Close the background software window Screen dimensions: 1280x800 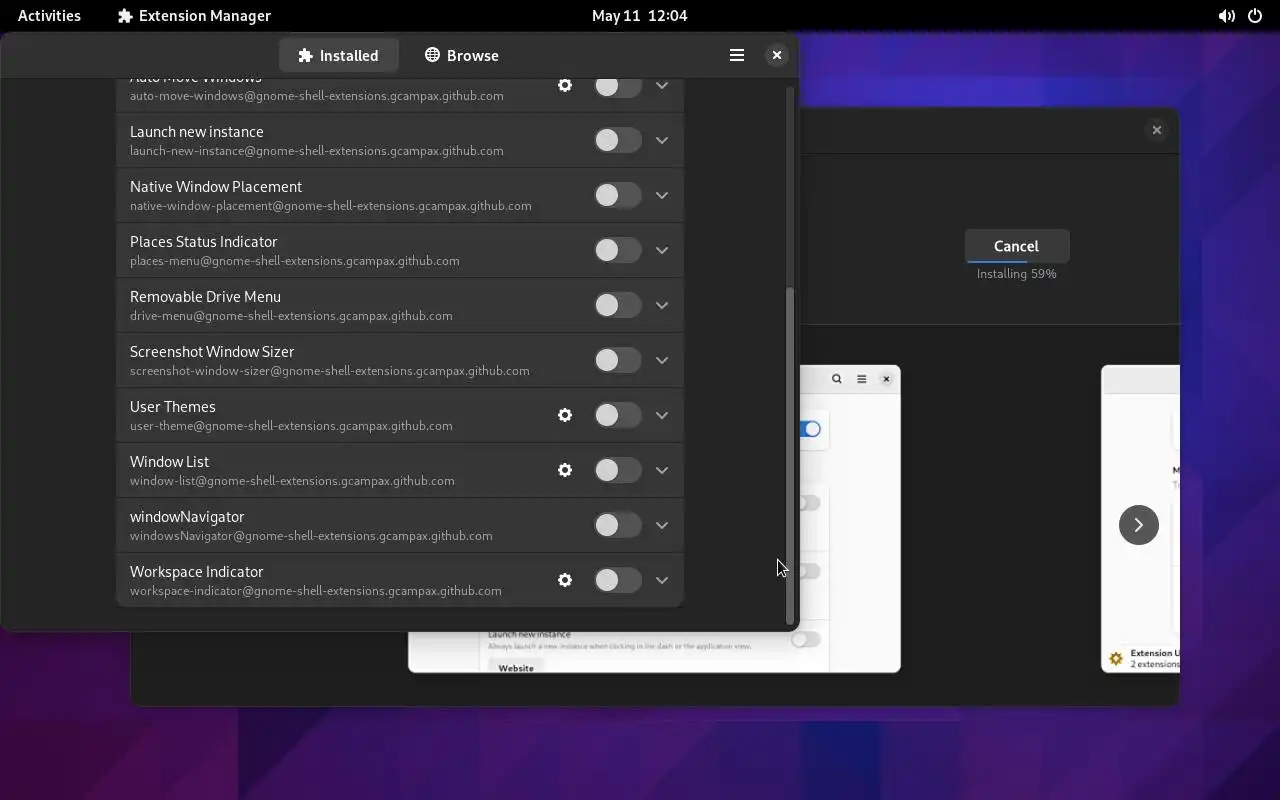[1156, 130]
